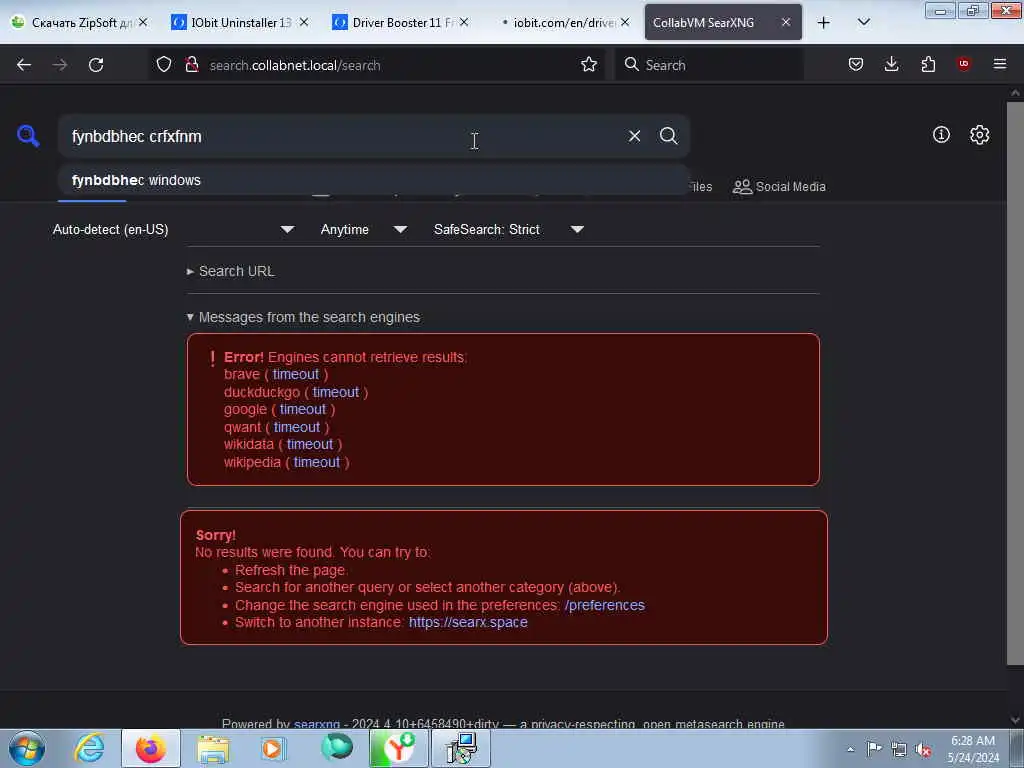Open SearXNG preferences gear icon

point(980,135)
